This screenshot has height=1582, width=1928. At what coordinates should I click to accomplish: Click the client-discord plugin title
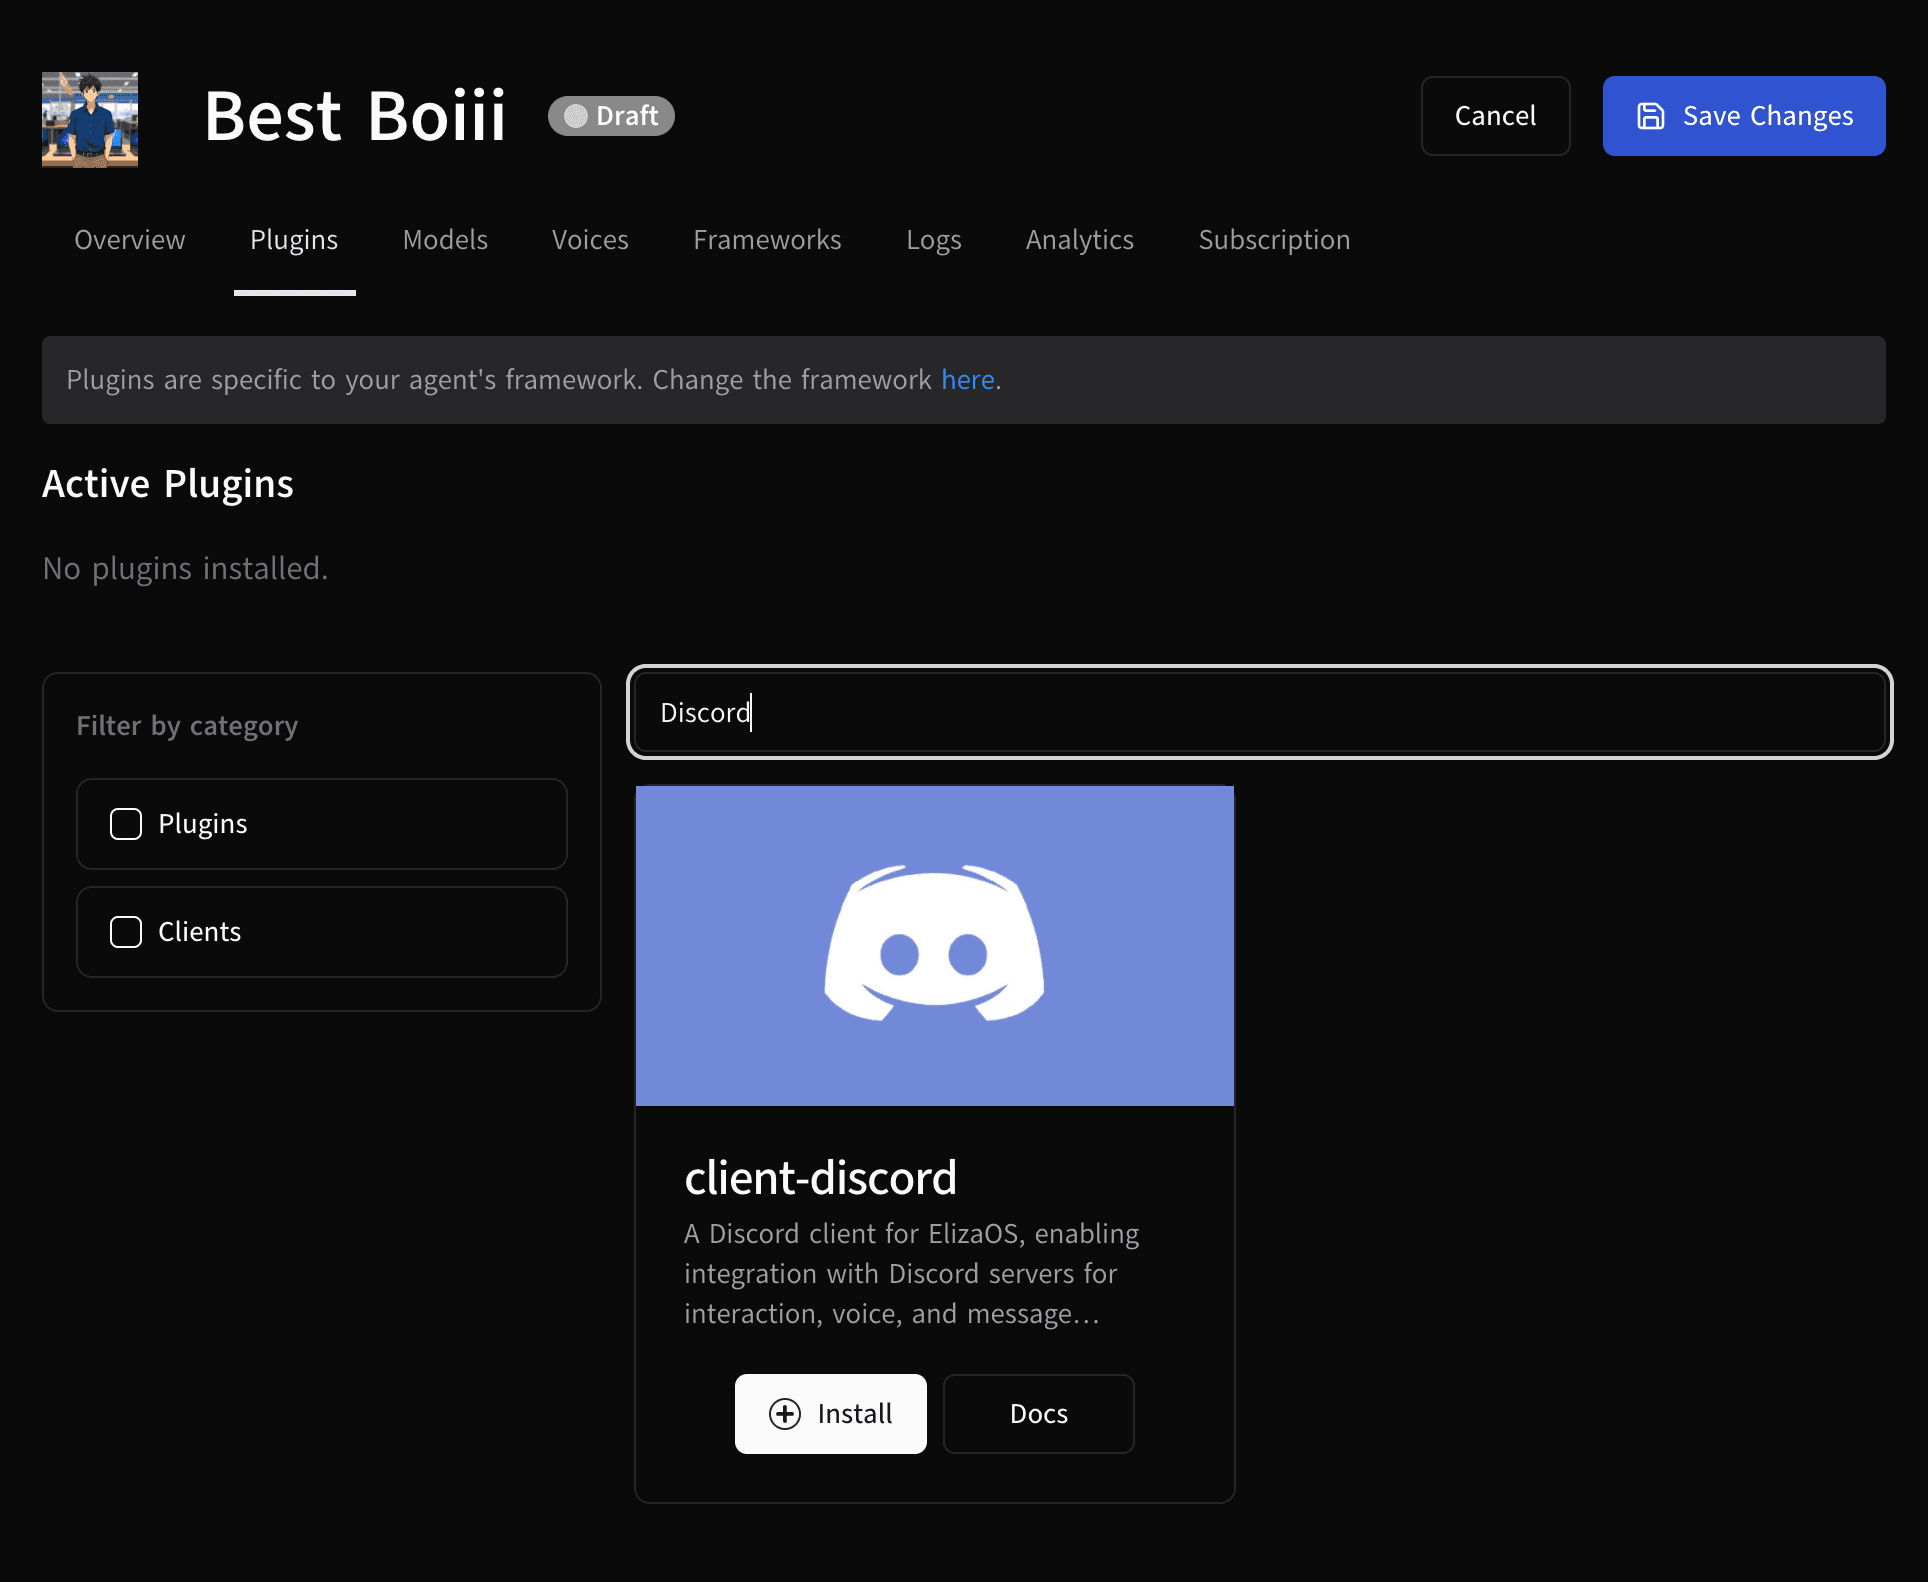pyautogui.click(x=821, y=1178)
